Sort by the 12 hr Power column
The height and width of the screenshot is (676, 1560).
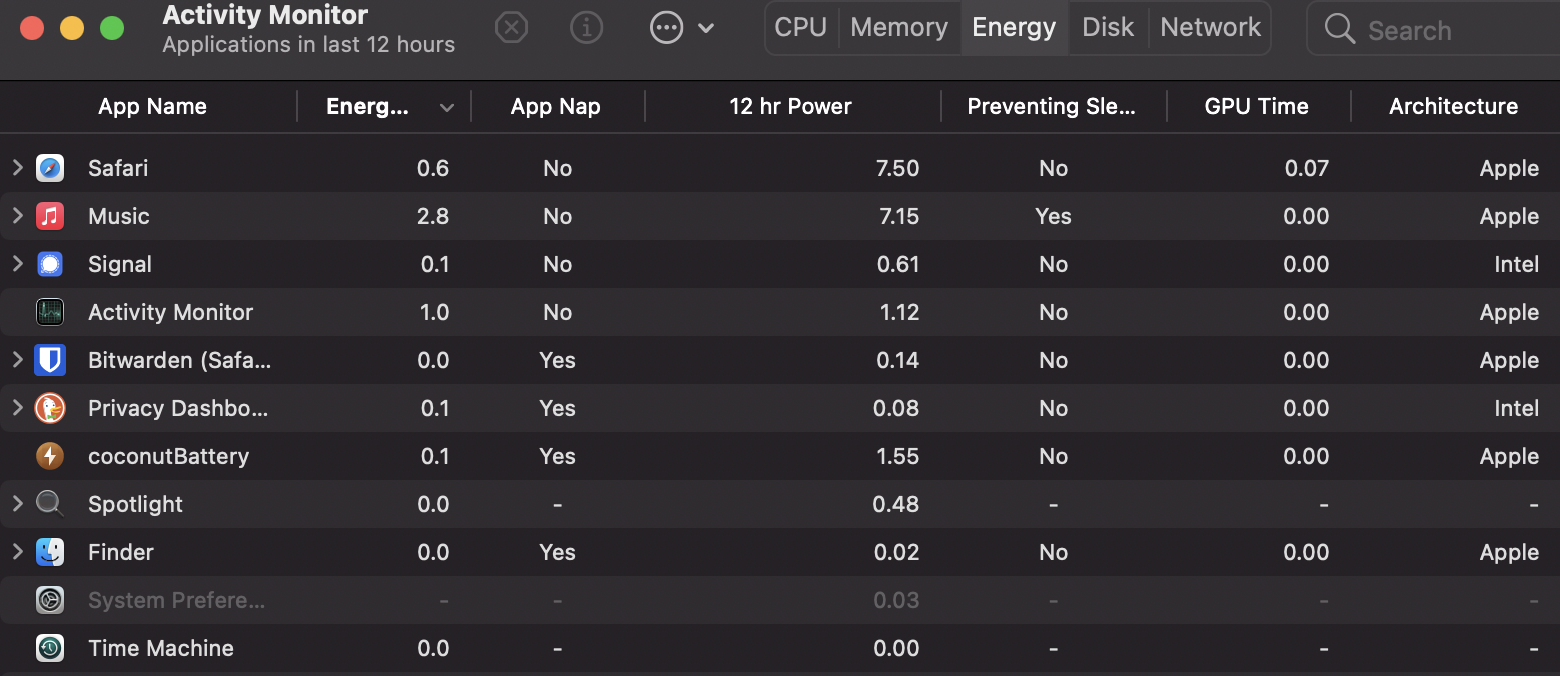pyautogui.click(x=790, y=107)
